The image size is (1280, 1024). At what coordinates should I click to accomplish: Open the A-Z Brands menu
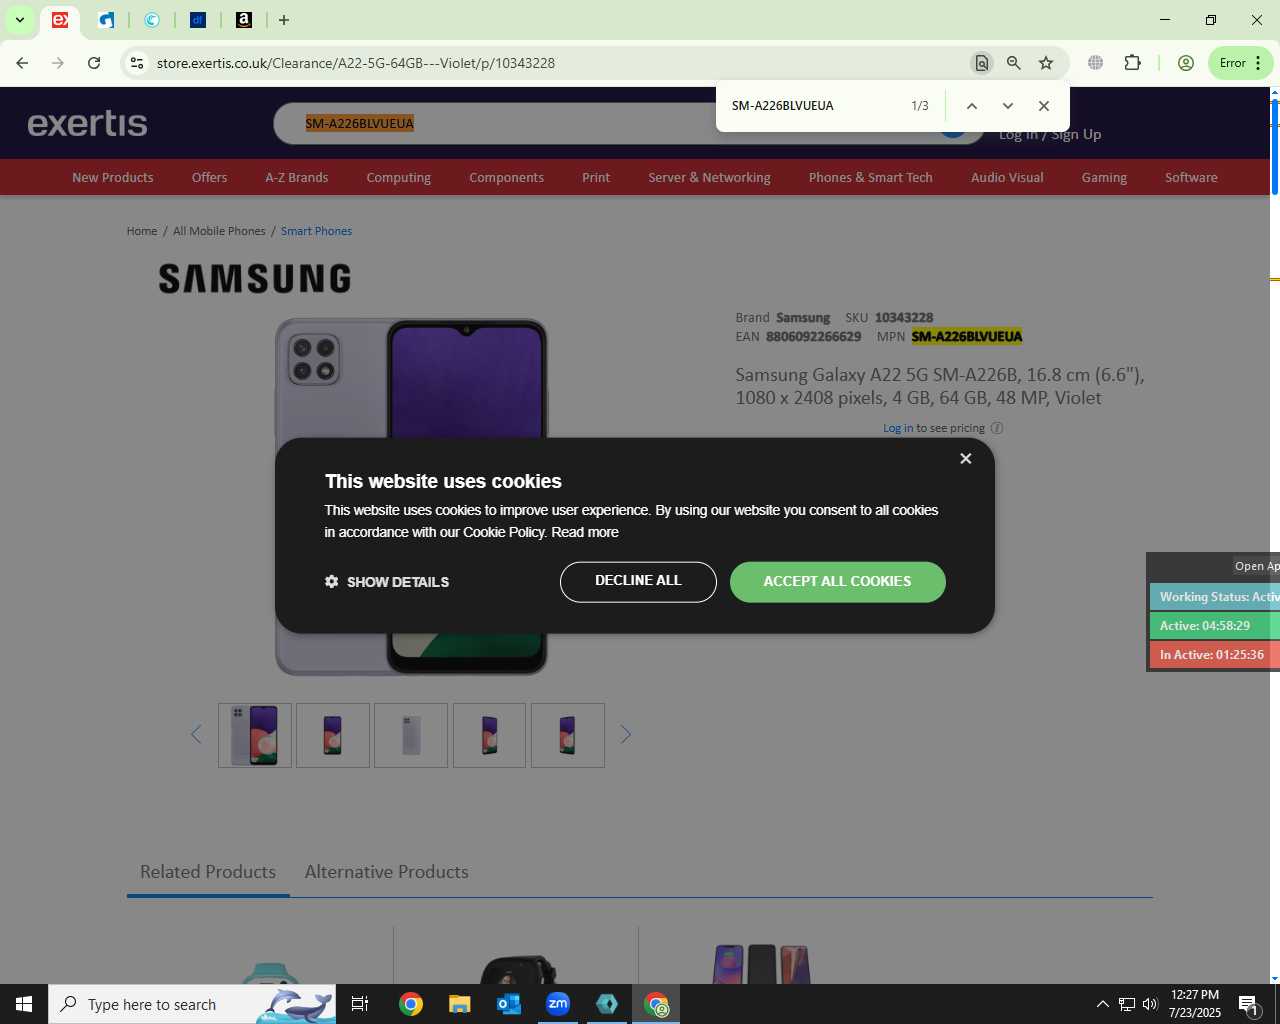click(x=296, y=178)
